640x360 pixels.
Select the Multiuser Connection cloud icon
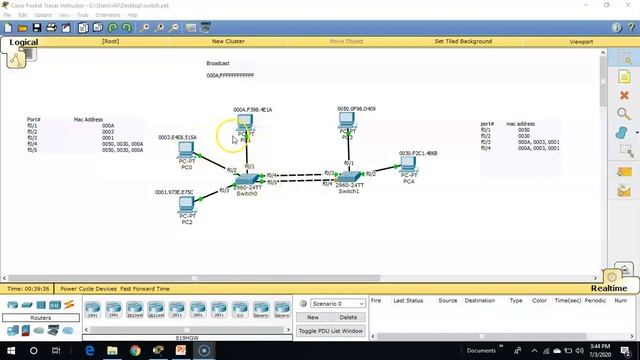pos(68,330)
